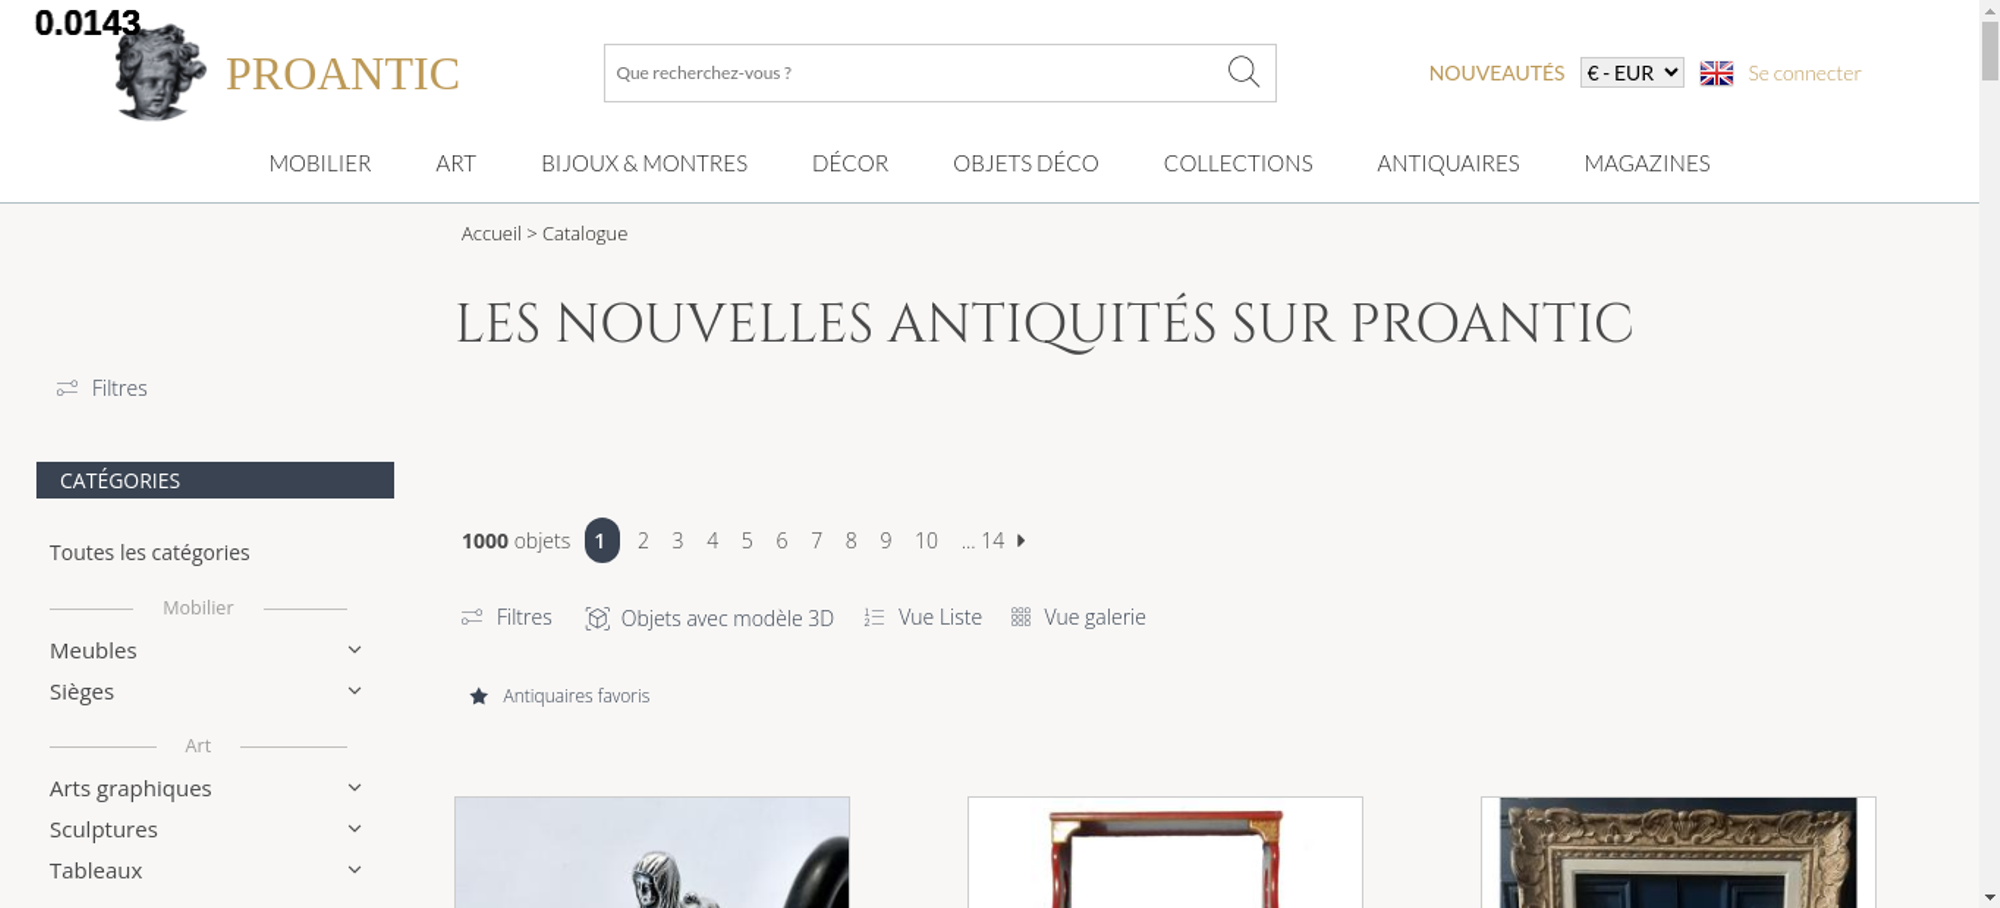
Task: Select Vue Liste list icon
Action: [874, 617]
